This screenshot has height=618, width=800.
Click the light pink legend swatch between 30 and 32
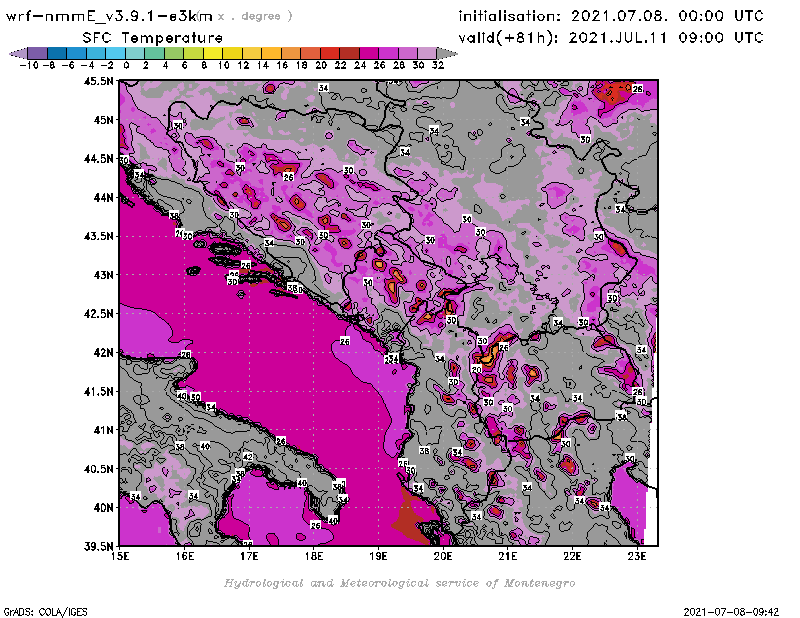click(x=427, y=53)
